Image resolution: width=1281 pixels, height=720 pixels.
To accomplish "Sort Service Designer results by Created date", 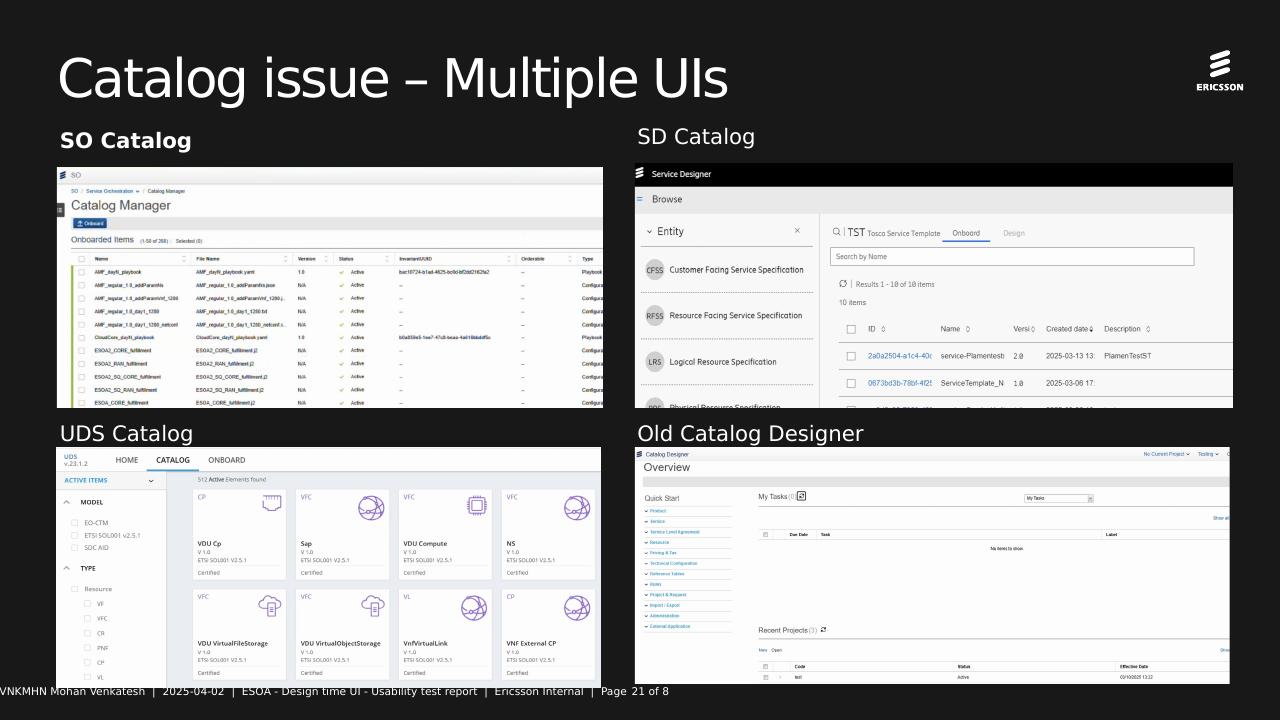I will (1091, 329).
